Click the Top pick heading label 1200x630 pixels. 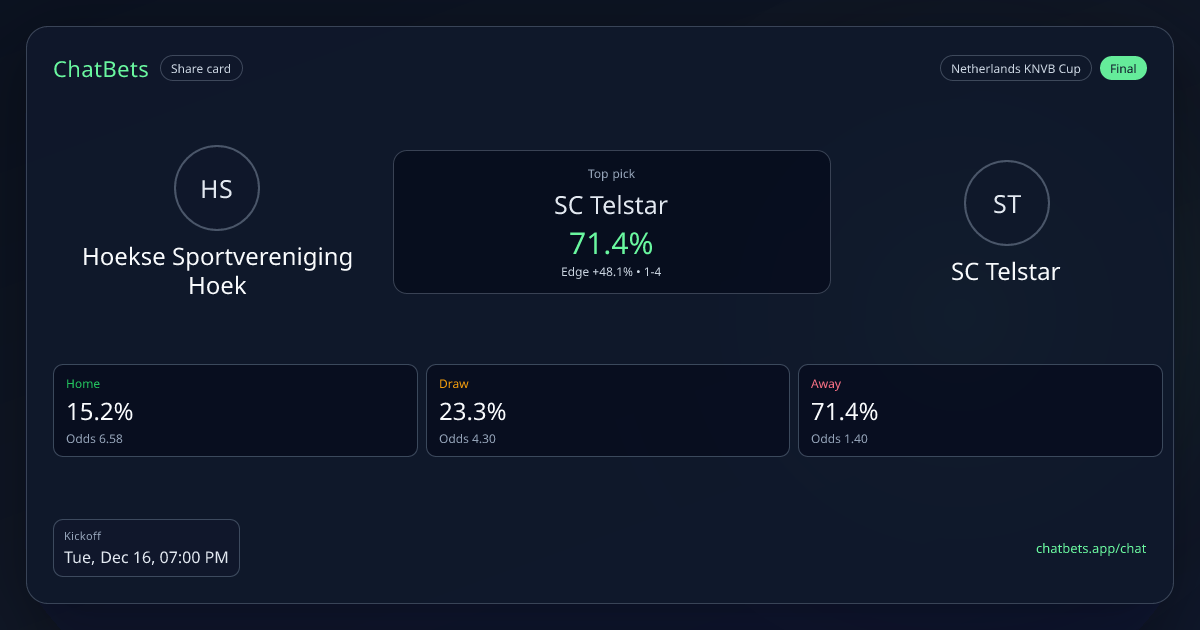coord(611,174)
